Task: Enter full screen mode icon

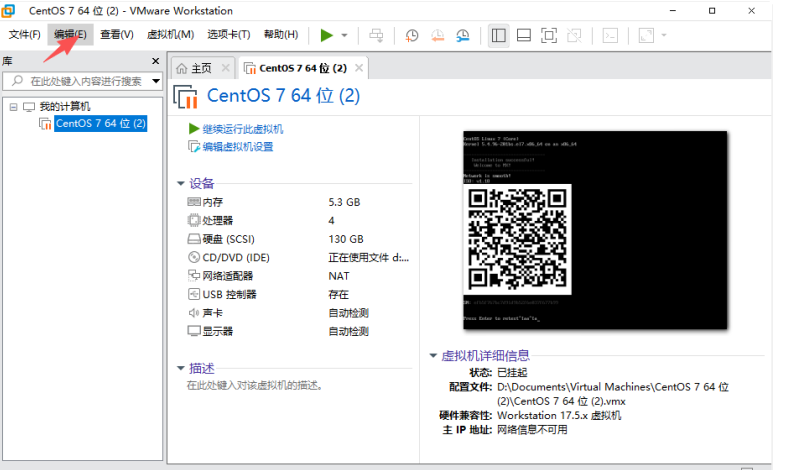Action: coord(549,35)
